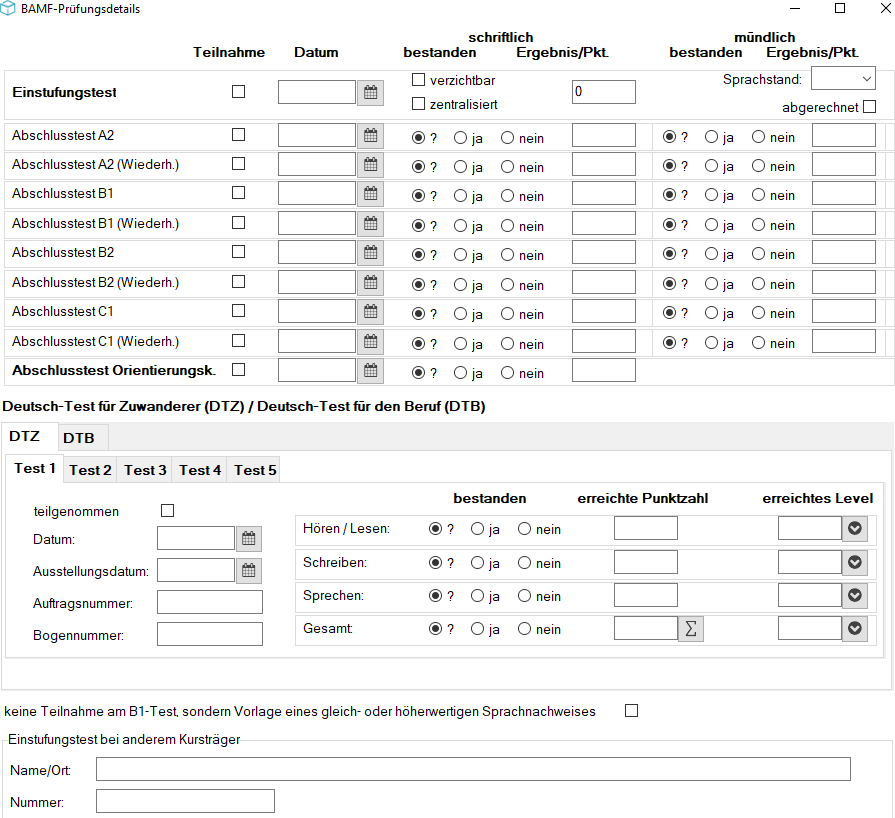Open calendar picker for Abschlusstest B2 date
Screen dimensions: 895x818
(x=370, y=253)
